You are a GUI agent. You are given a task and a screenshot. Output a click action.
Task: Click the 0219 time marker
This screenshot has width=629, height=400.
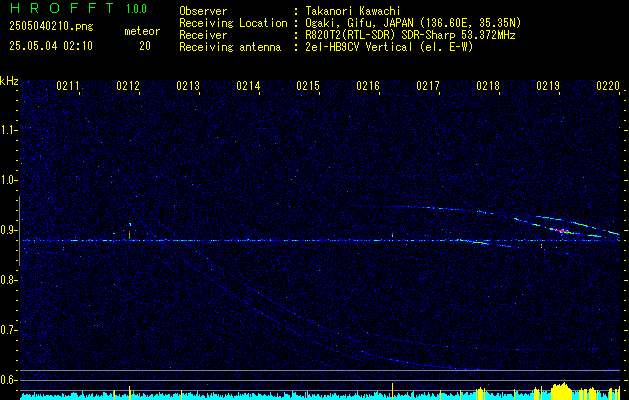point(548,86)
